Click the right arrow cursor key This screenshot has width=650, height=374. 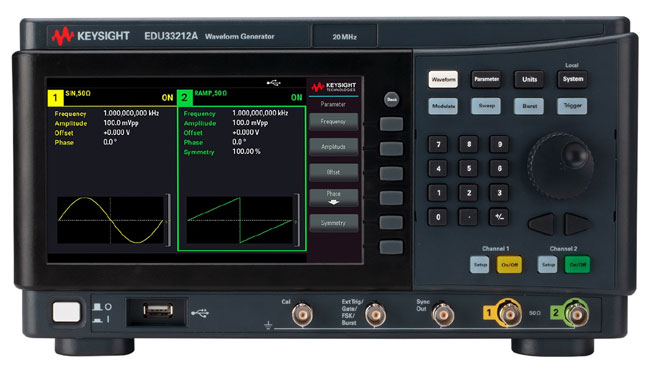pyautogui.click(x=577, y=224)
